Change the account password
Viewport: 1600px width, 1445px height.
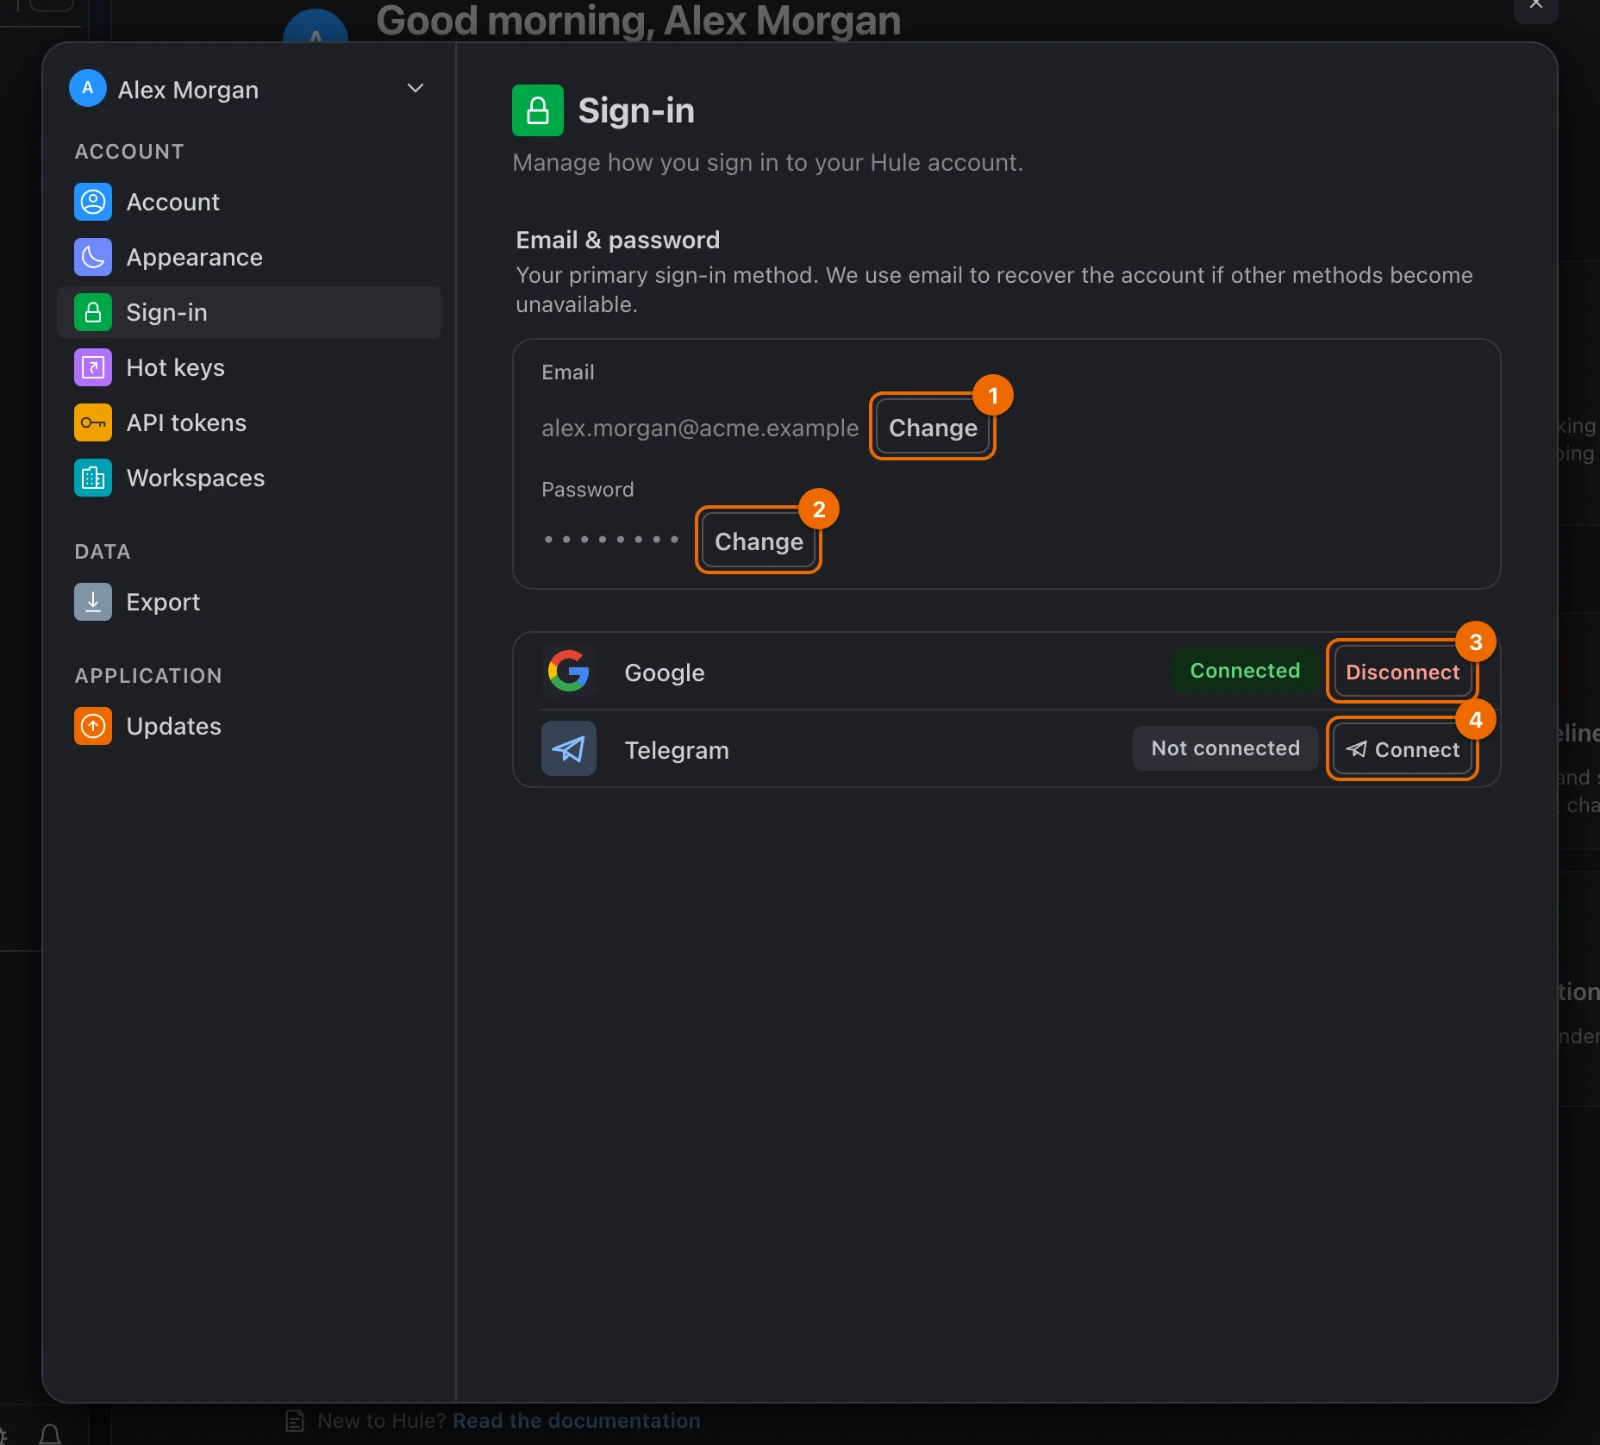click(759, 542)
